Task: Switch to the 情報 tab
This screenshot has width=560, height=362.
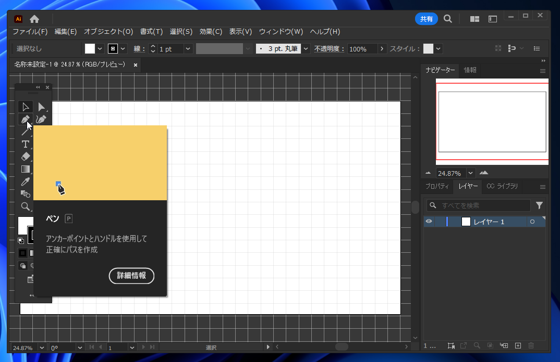Action: (470, 70)
